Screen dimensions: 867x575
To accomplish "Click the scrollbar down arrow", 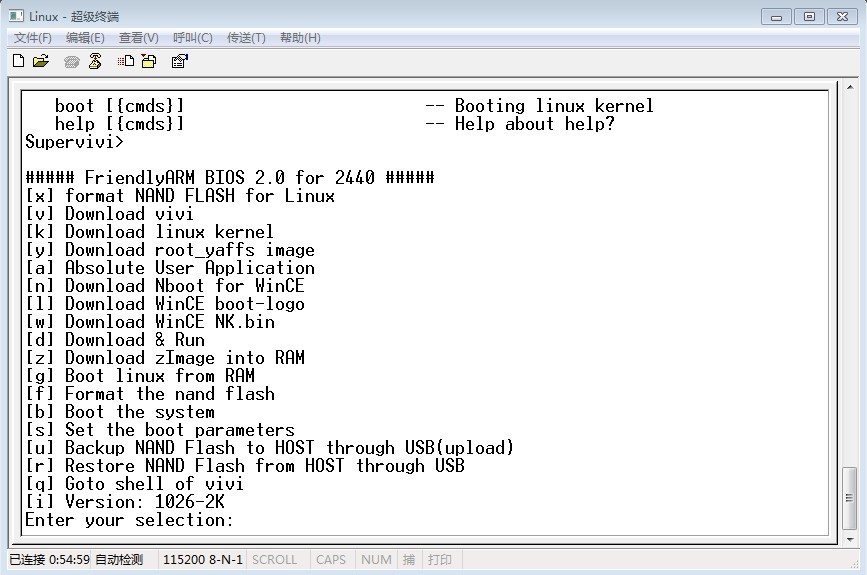I will pyautogui.click(x=849, y=540).
